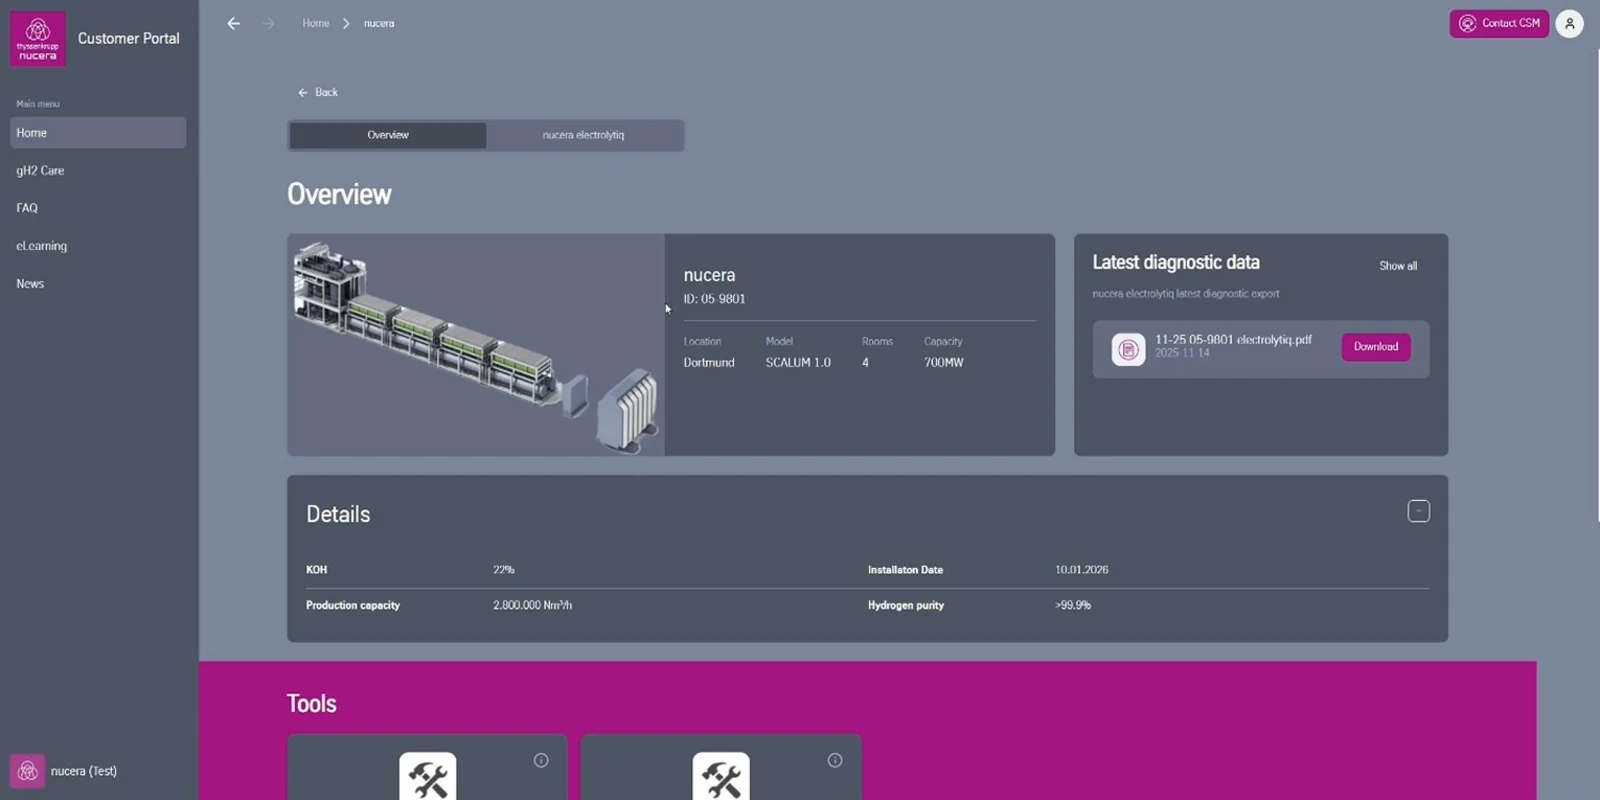Screen dimensions: 1600x800
Task: Switch to the nucera electrolytiq tab
Action: tap(583, 135)
